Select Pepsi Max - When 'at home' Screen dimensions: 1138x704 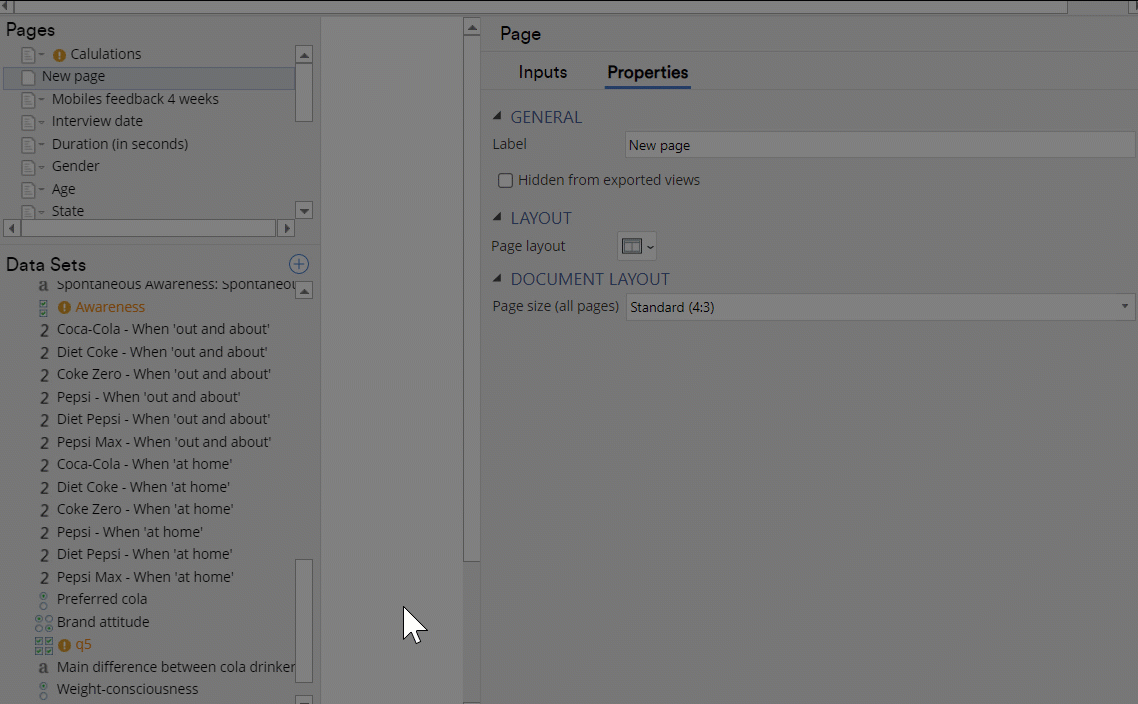click(x=145, y=577)
